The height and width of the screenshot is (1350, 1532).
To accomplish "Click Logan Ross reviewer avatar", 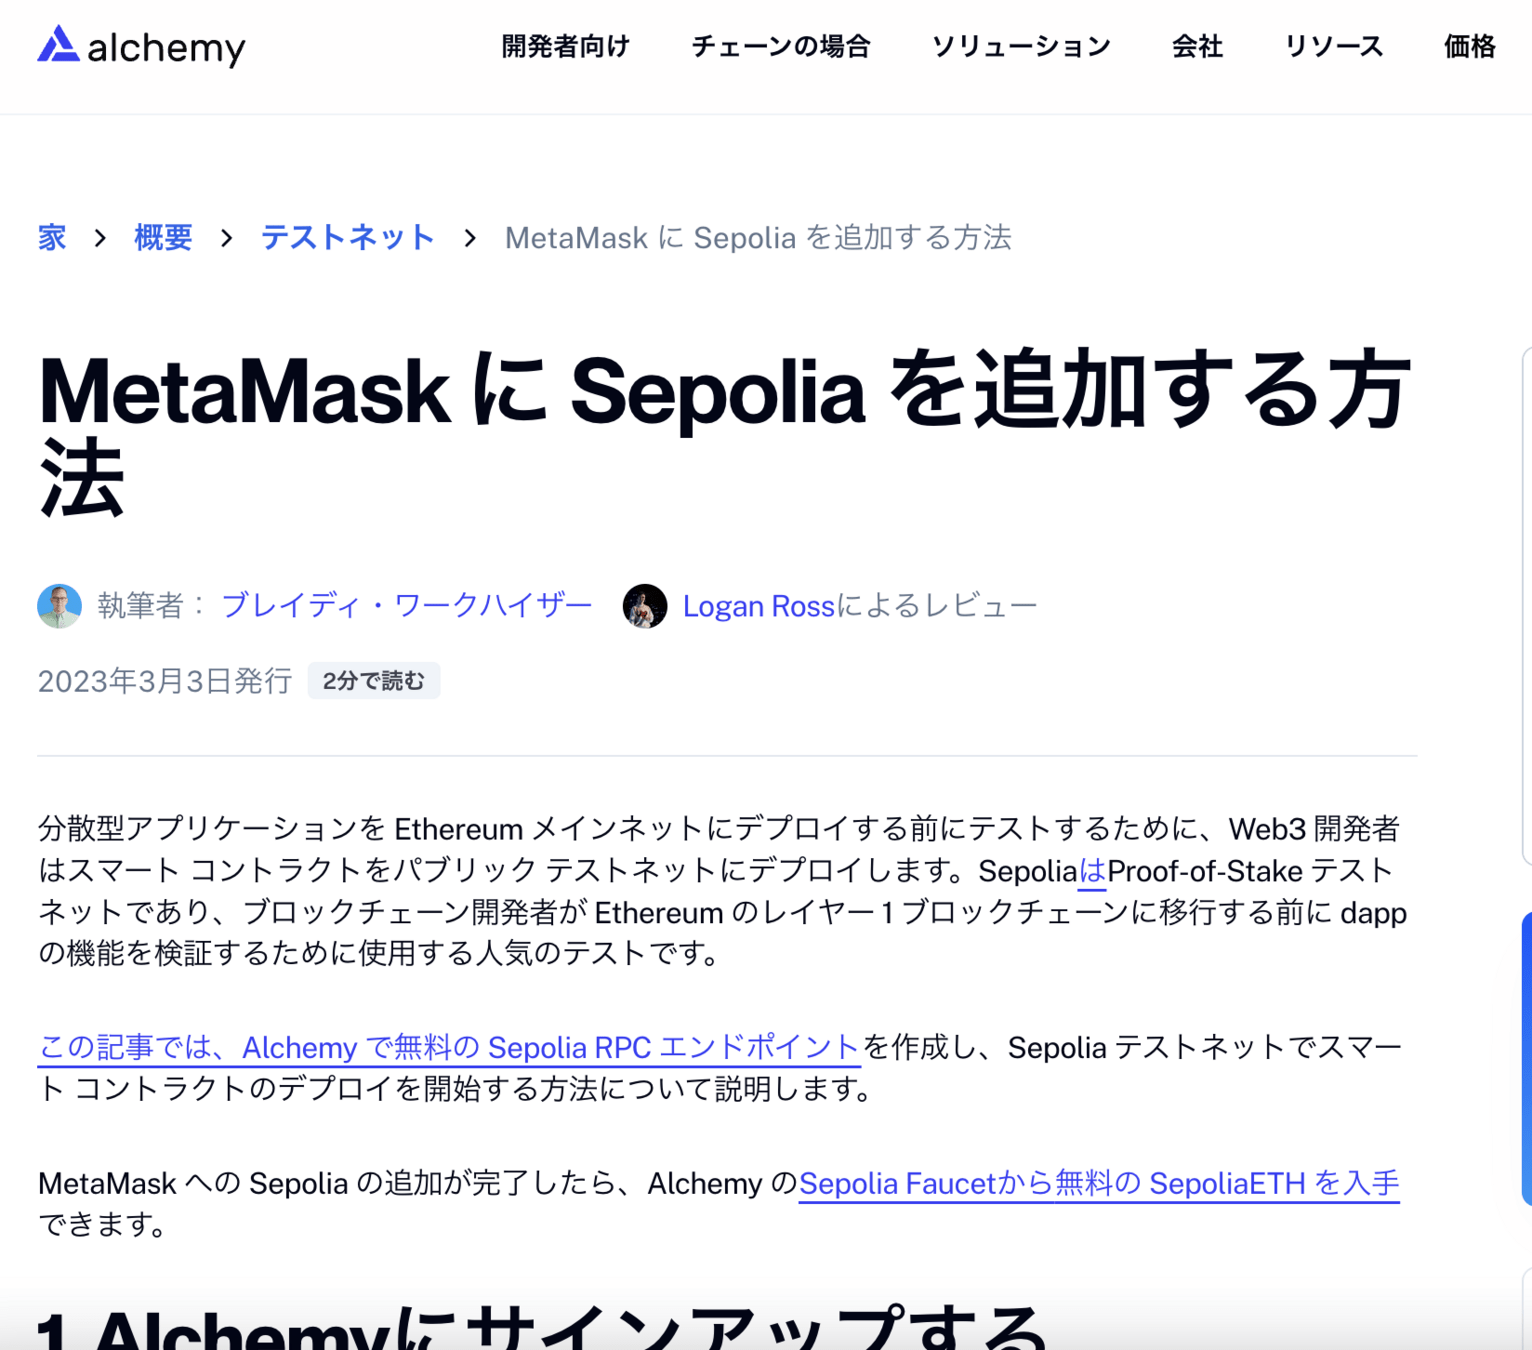I will [x=645, y=606].
